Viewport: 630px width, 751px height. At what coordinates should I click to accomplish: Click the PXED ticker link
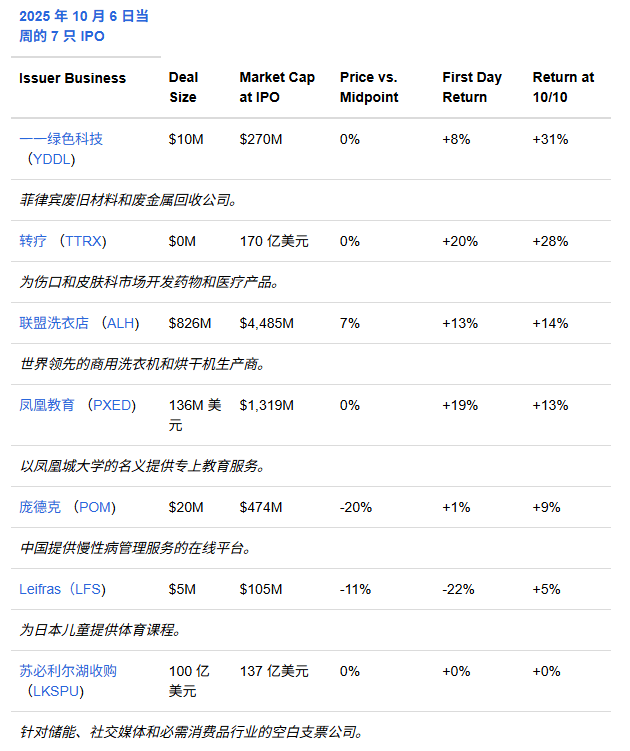click(112, 405)
